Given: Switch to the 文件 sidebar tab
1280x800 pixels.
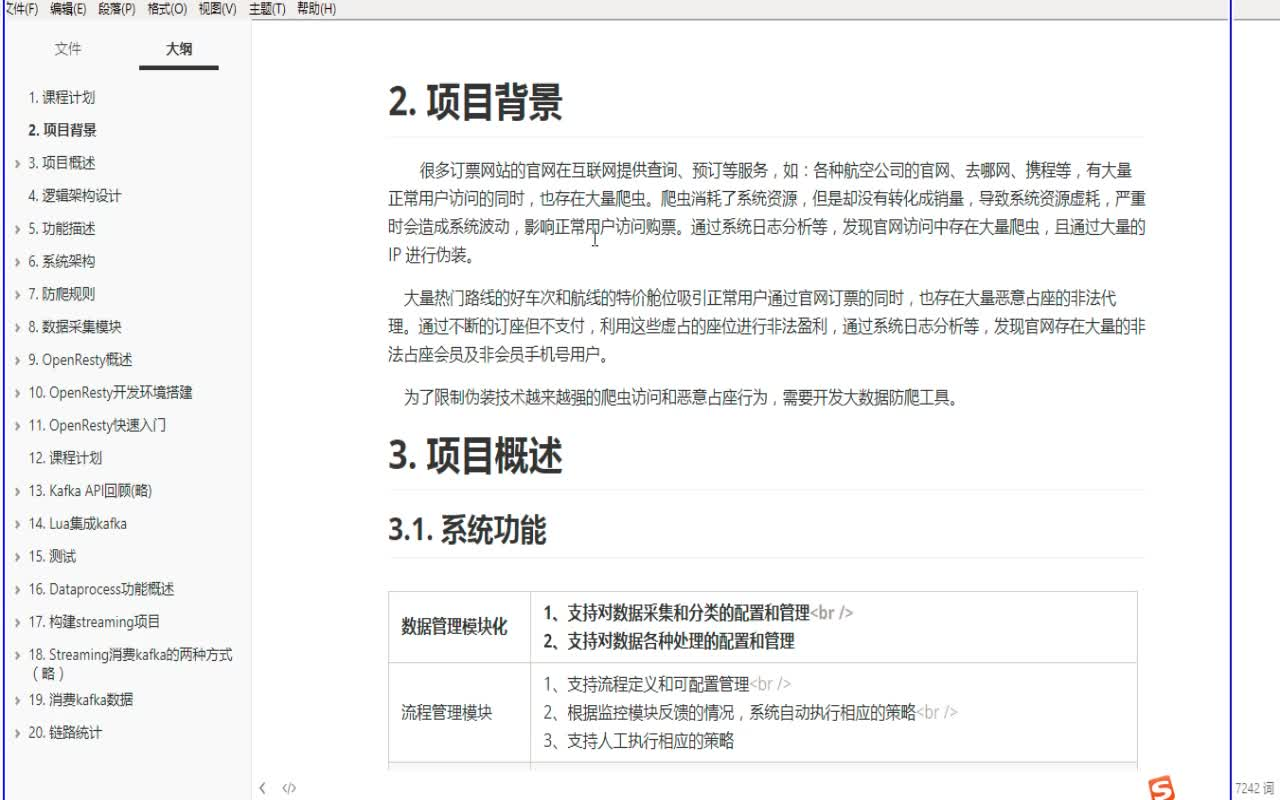Looking at the screenshot, I should tap(68, 48).
